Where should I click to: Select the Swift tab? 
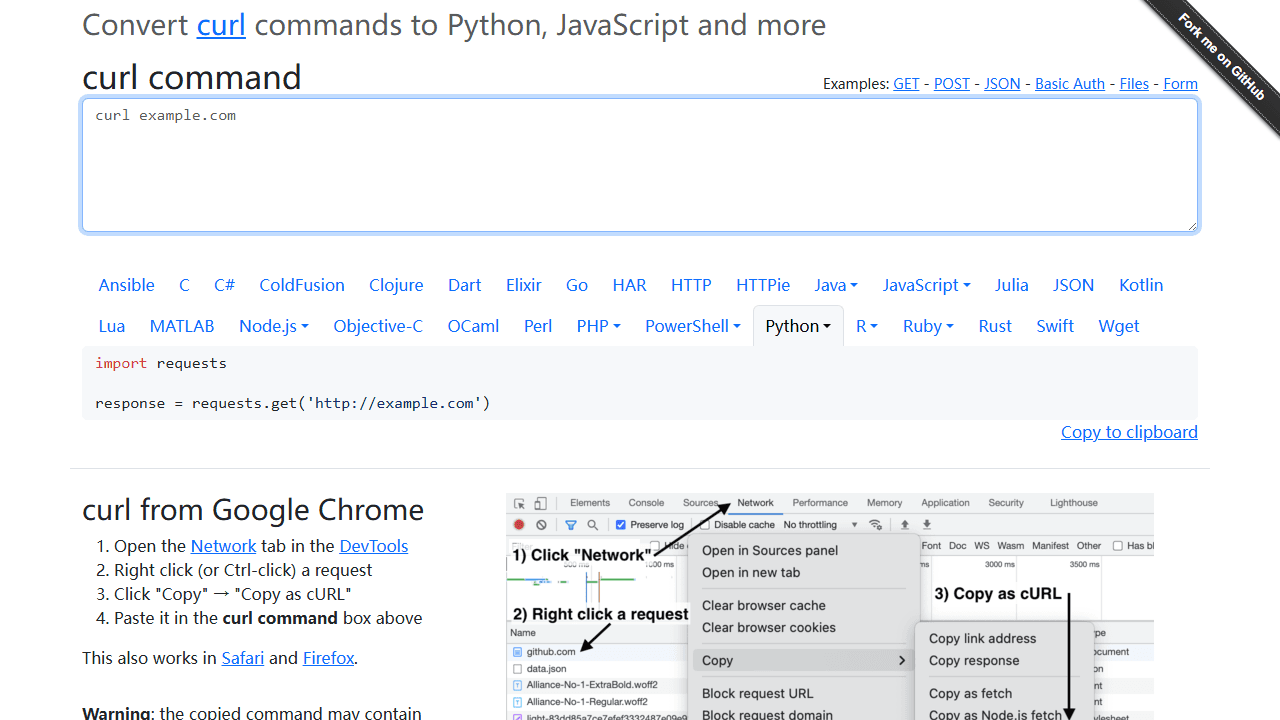pyautogui.click(x=1055, y=326)
